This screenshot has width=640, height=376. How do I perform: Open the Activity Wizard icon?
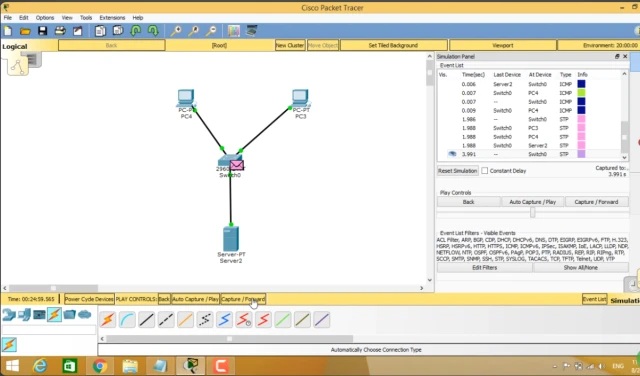[x=78, y=31]
